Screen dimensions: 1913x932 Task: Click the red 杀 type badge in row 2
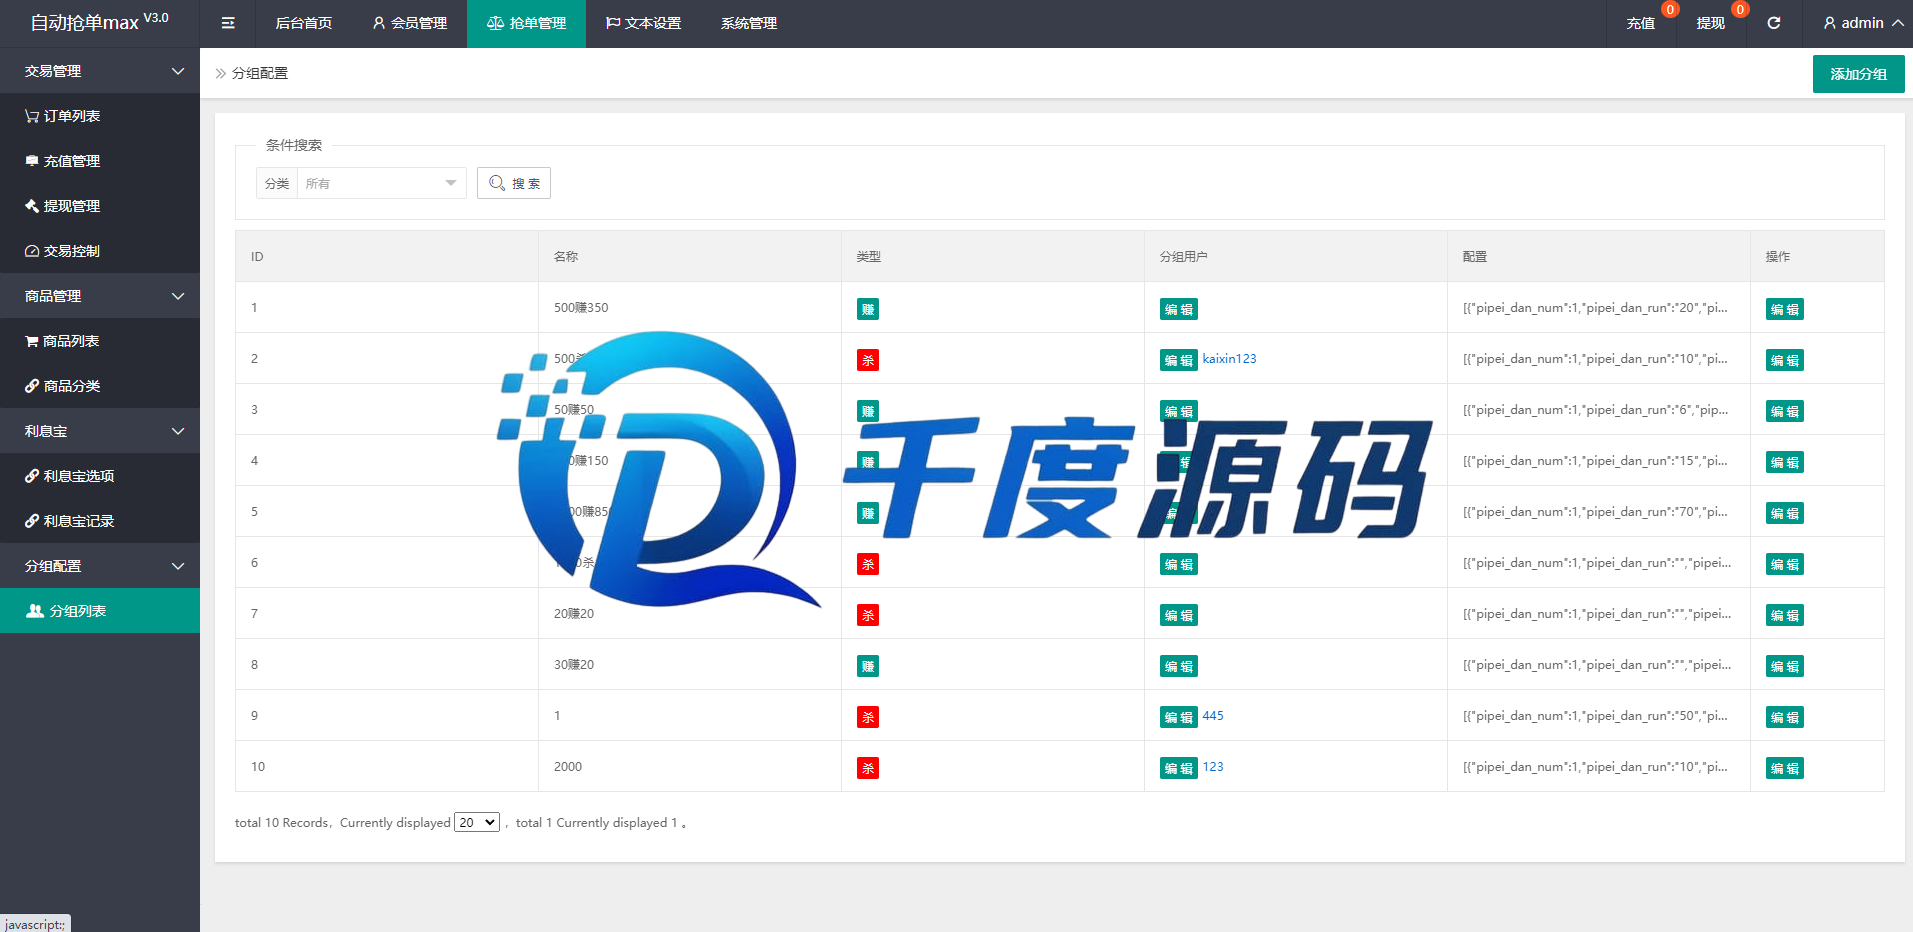[868, 360]
